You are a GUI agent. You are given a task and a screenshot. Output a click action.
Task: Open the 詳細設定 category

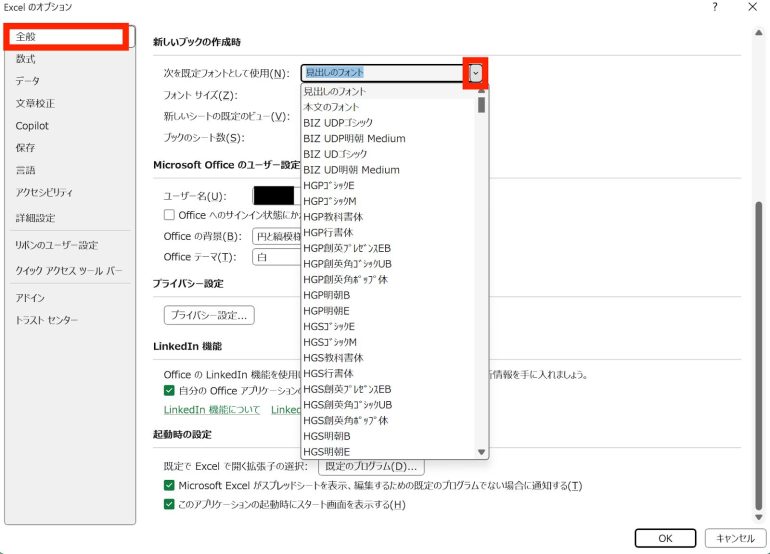click(35, 218)
